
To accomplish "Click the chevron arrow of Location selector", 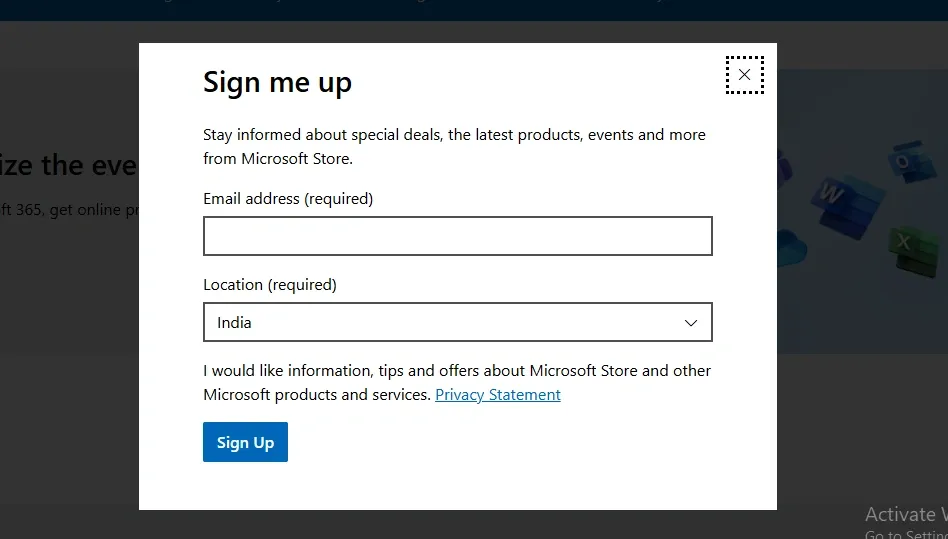I will coord(690,323).
